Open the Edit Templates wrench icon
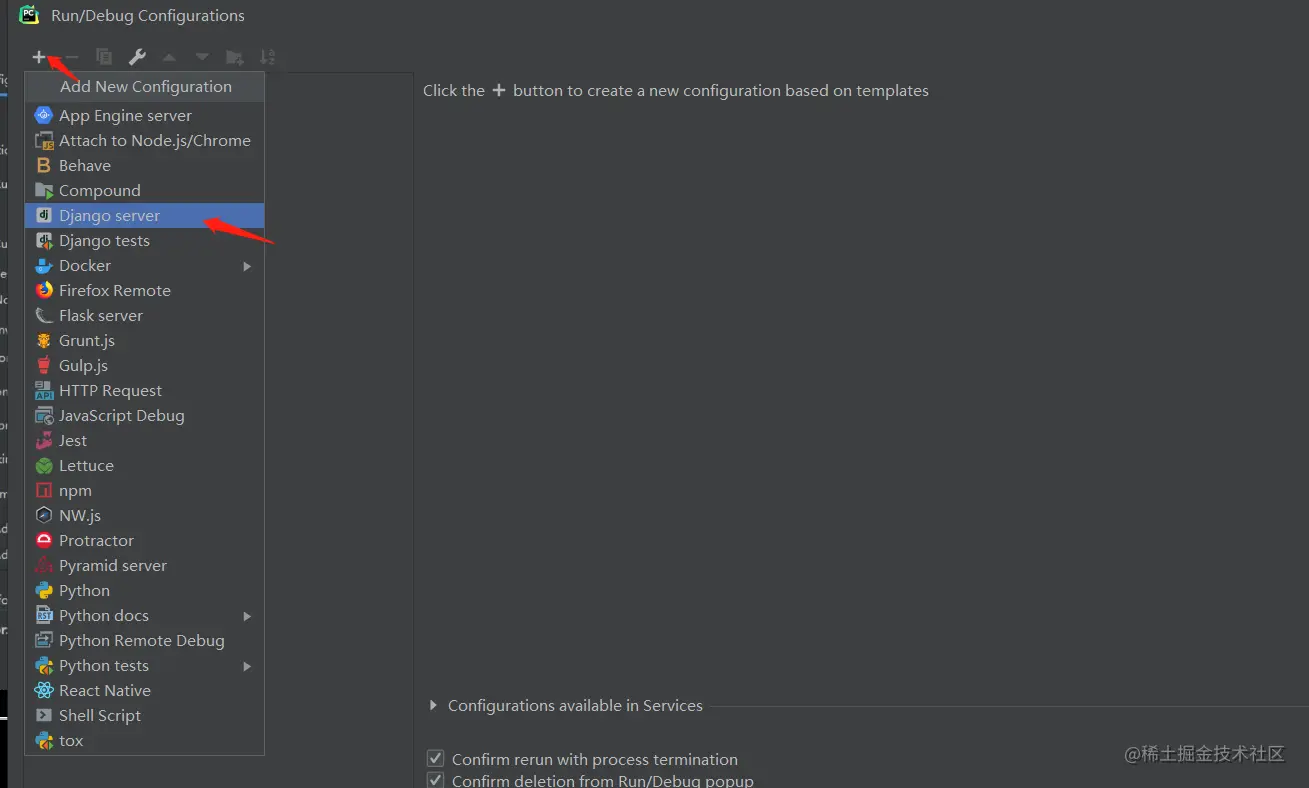The height and width of the screenshot is (788, 1309). (x=137, y=57)
